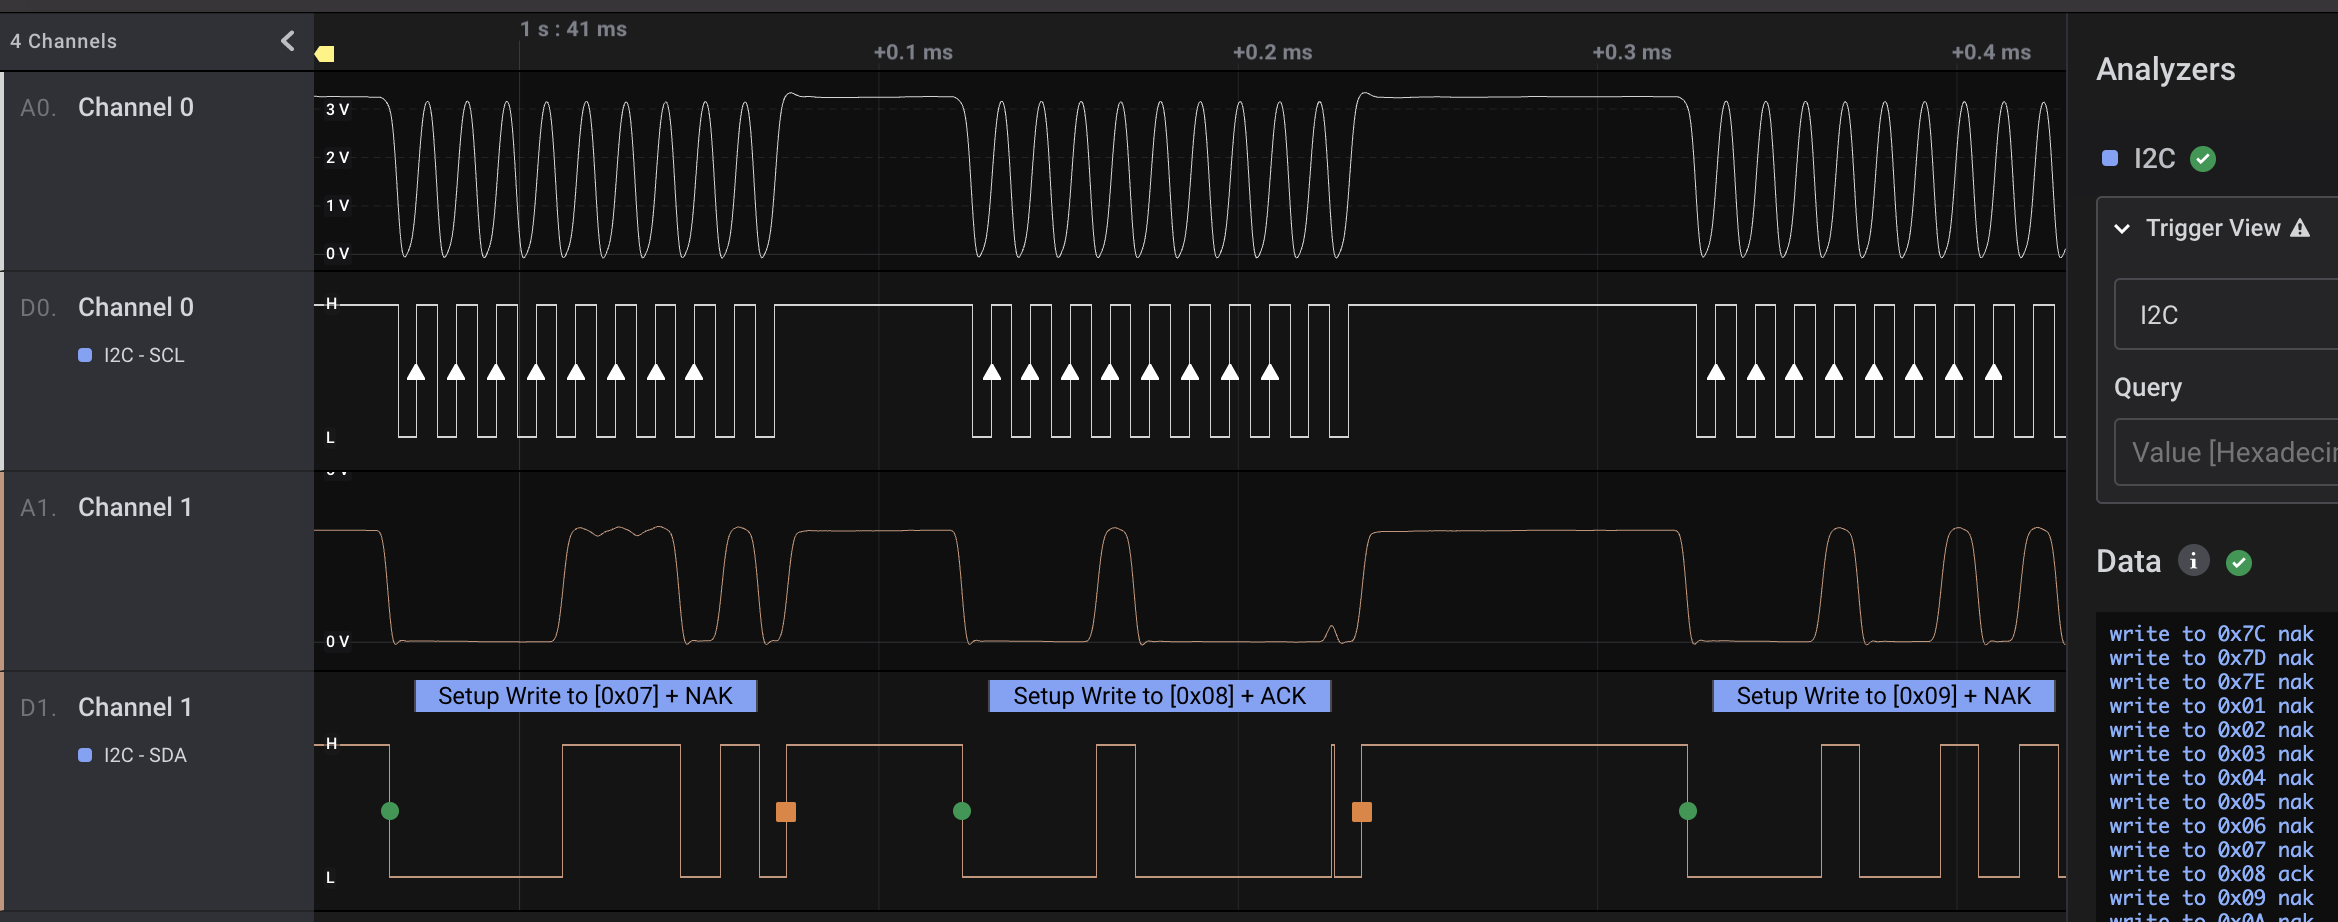2338x922 pixels.
Task: Click the Analyzers panel heading
Action: point(2165,70)
